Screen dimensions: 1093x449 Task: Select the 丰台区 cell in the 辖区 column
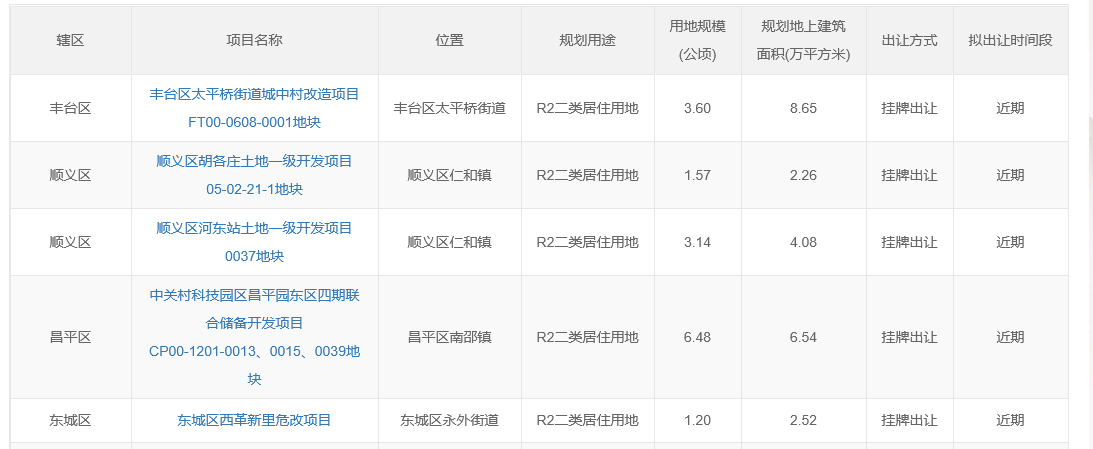[70, 108]
